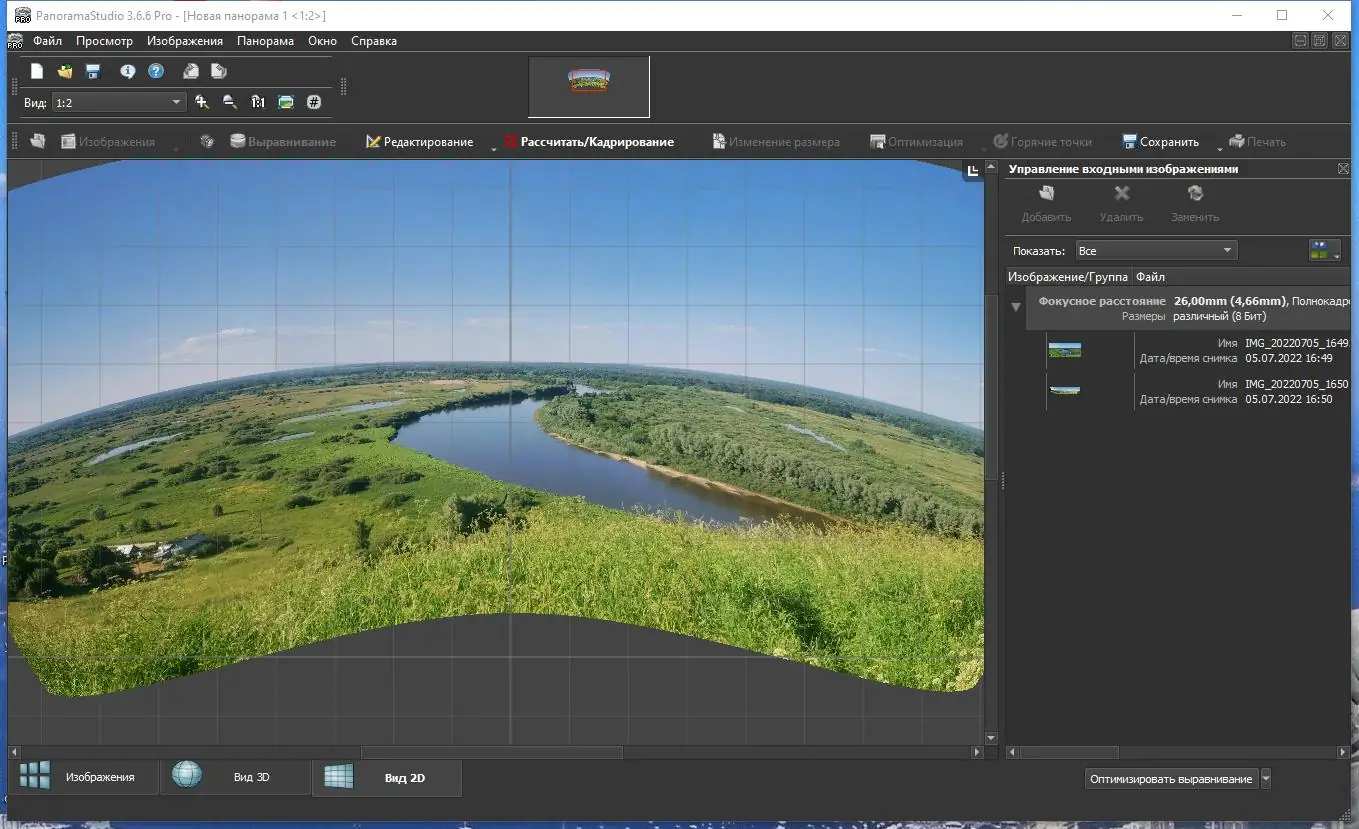Open a project with the folder icon
Image resolution: width=1359 pixels, height=829 pixels.
(x=65, y=71)
